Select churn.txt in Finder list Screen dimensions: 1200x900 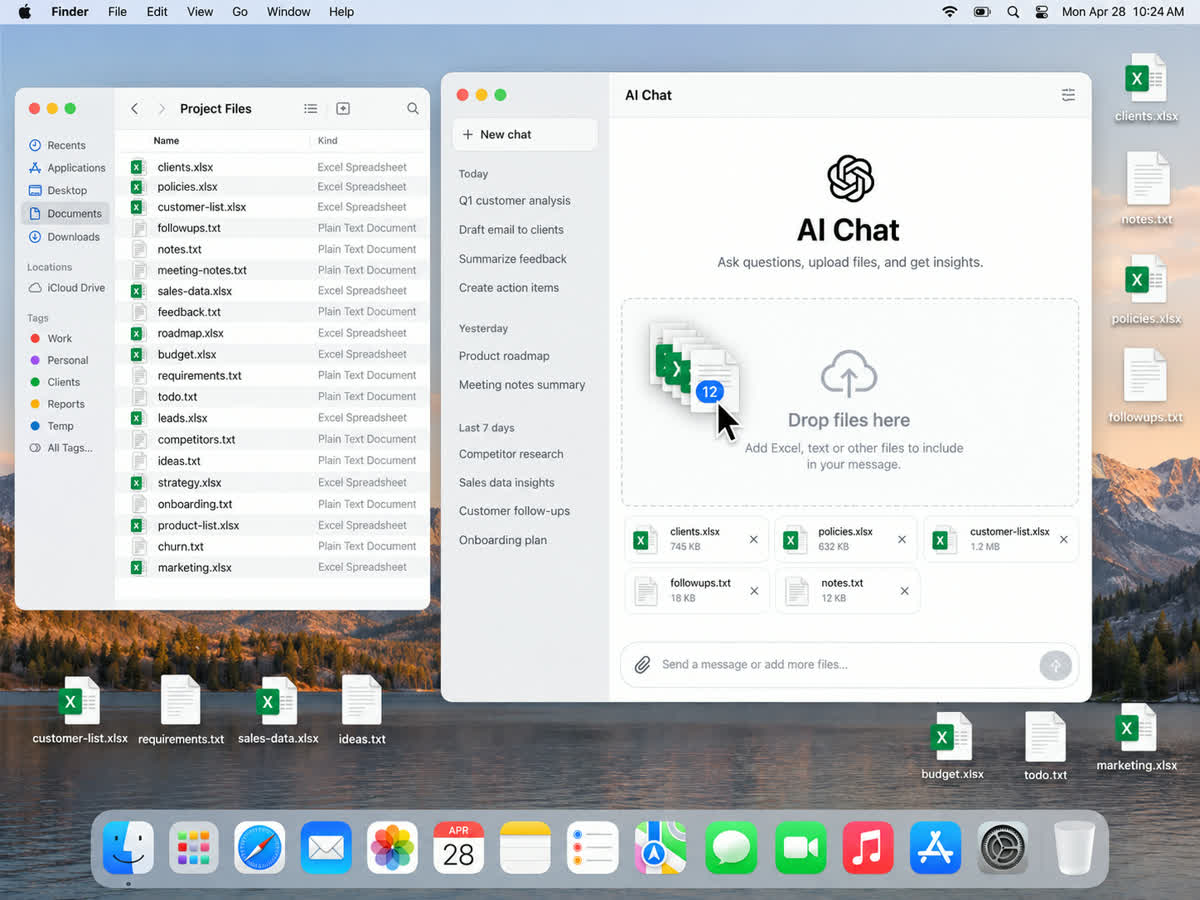pos(273,546)
